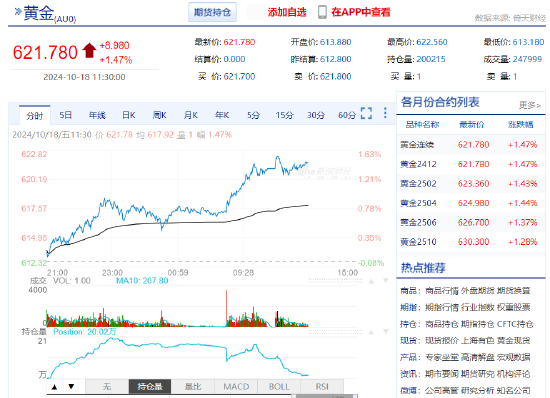550x398 pixels.
Task: Click the CFTC持仓 link
Action: (x=516, y=324)
